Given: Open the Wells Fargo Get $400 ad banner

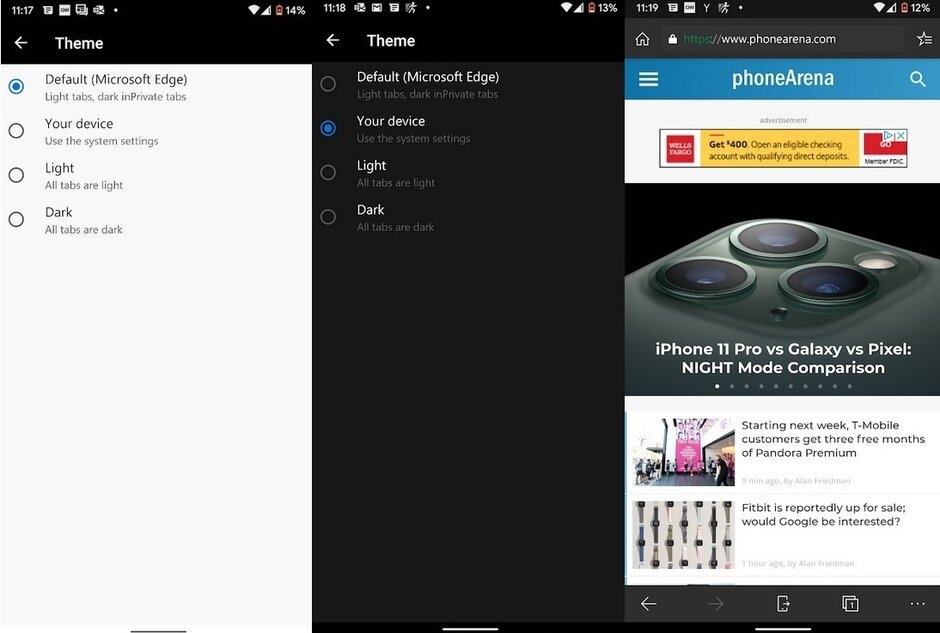Looking at the screenshot, I should (x=783, y=148).
